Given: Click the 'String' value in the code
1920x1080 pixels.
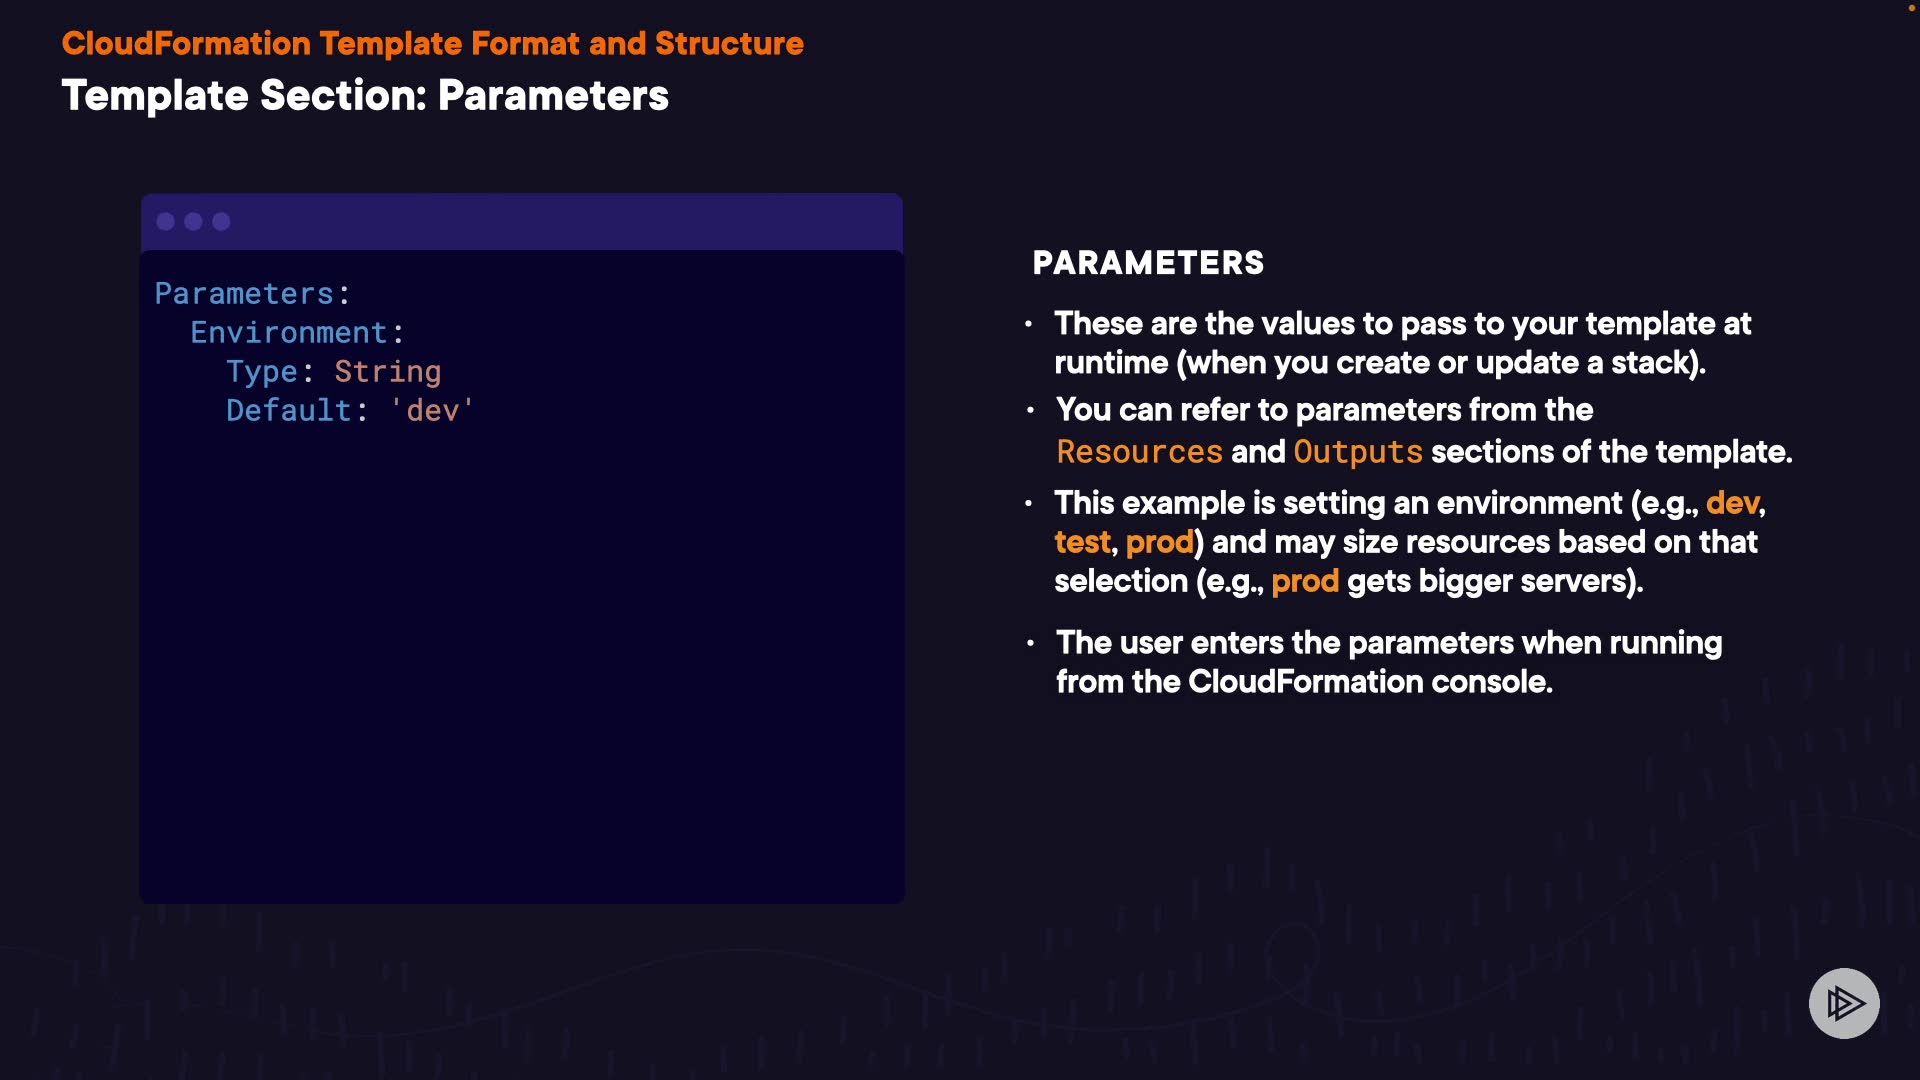Looking at the screenshot, I should [387, 371].
